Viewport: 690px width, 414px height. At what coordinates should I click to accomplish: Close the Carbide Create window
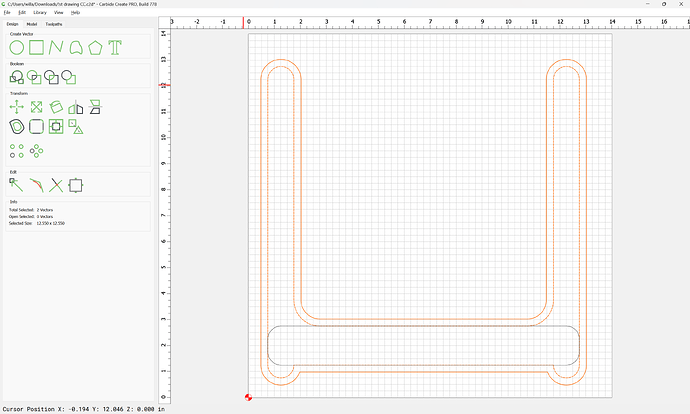681,4
